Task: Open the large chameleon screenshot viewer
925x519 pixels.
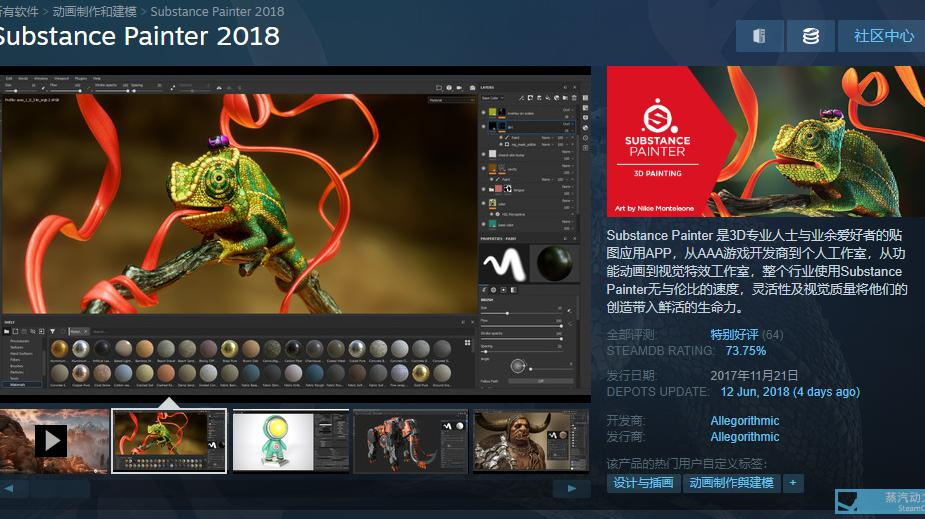Action: [295, 234]
